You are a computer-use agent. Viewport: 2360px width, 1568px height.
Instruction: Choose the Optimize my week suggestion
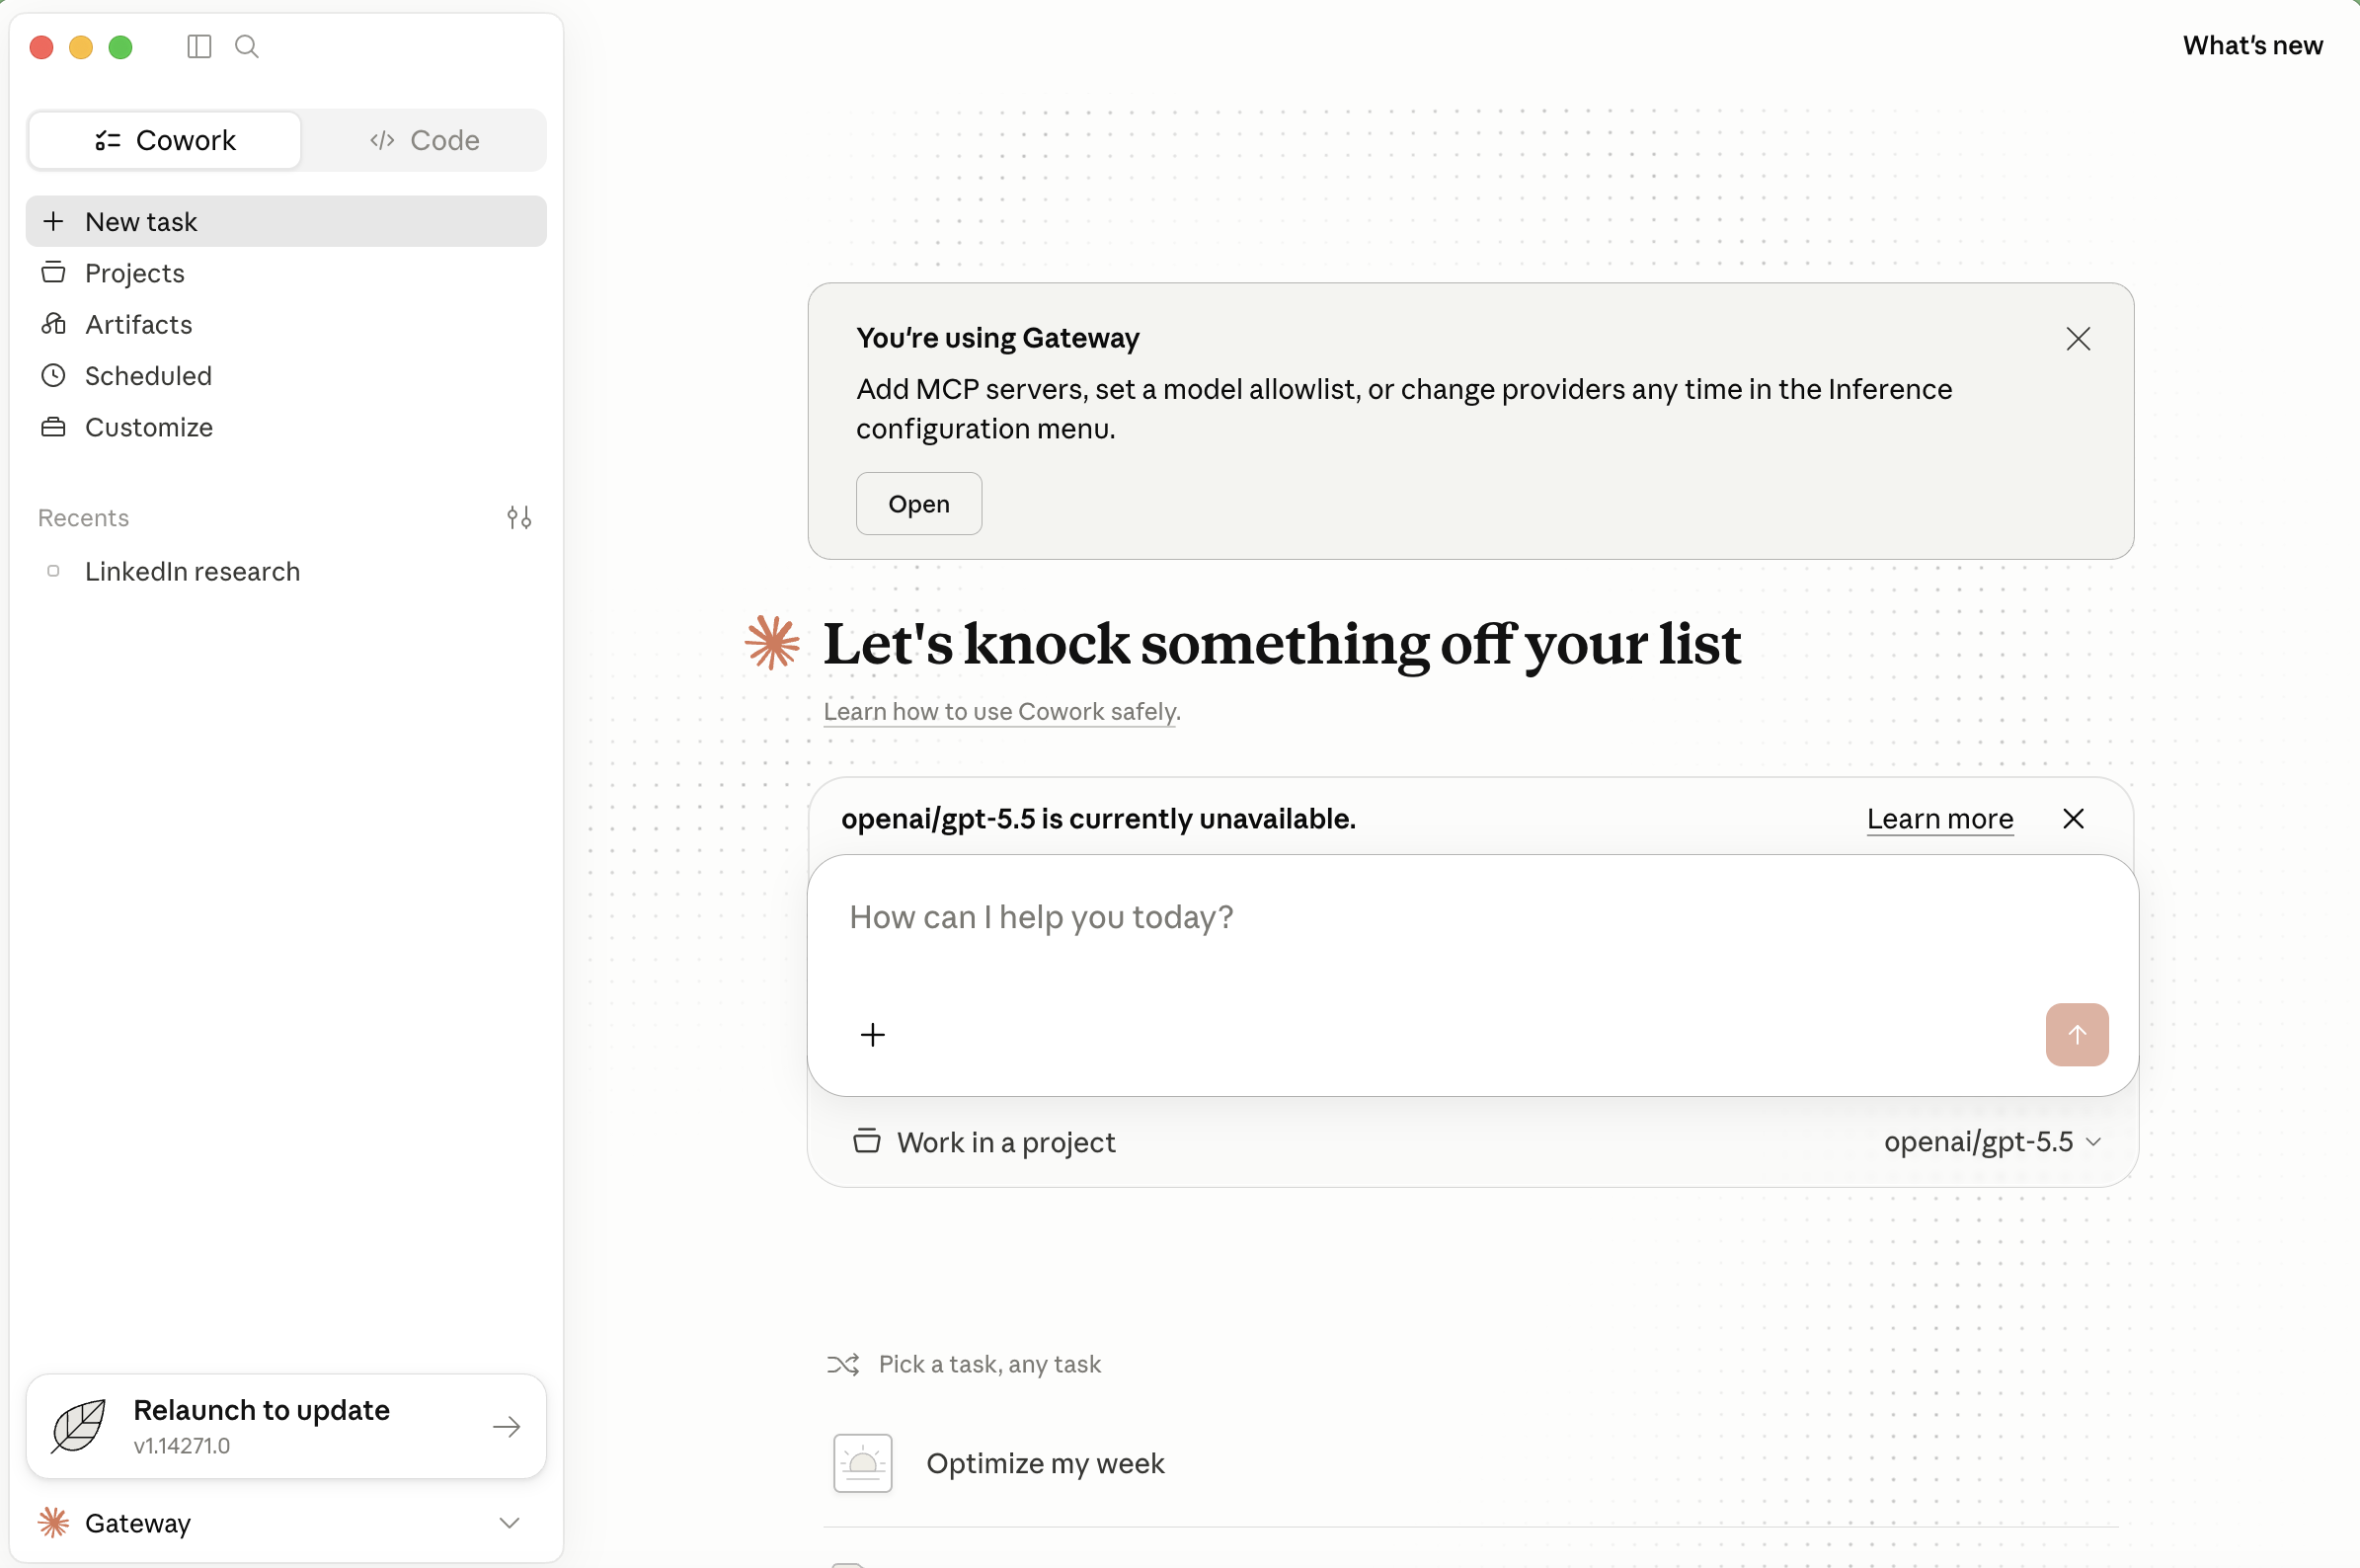click(x=1470, y=1463)
